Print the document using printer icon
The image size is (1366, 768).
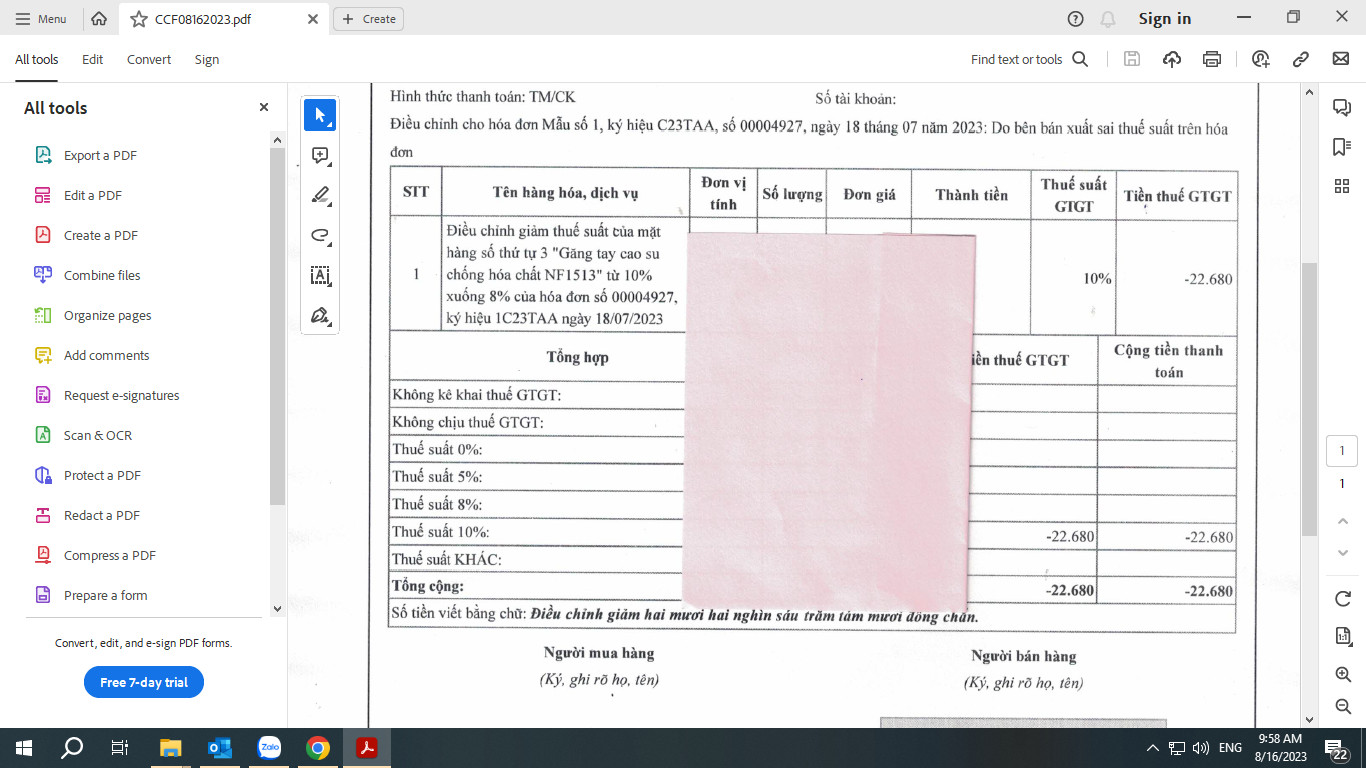click(x=1212, y=59)
